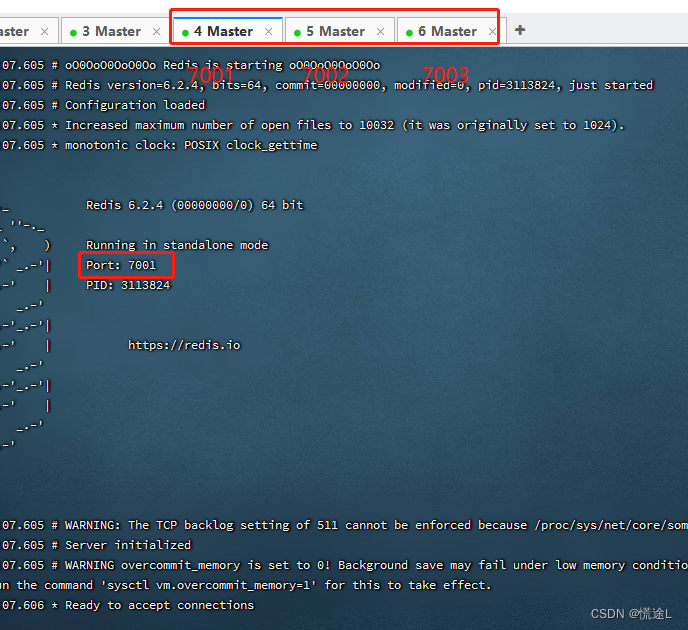Click the https://redis.io URL text
Viewport: 688px width, 630px height.
(184, 345)
